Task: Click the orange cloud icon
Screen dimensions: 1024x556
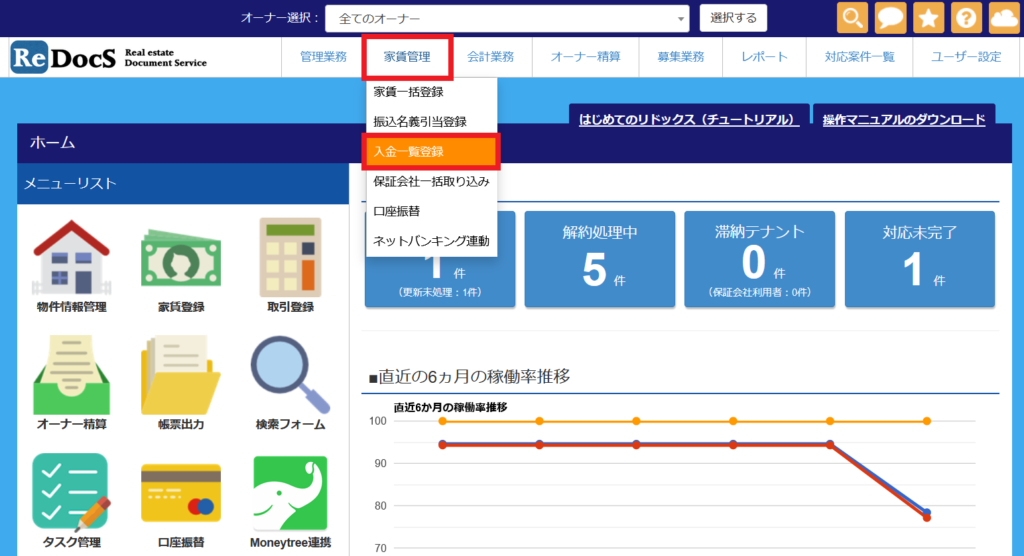Action: click(1004, 18)
